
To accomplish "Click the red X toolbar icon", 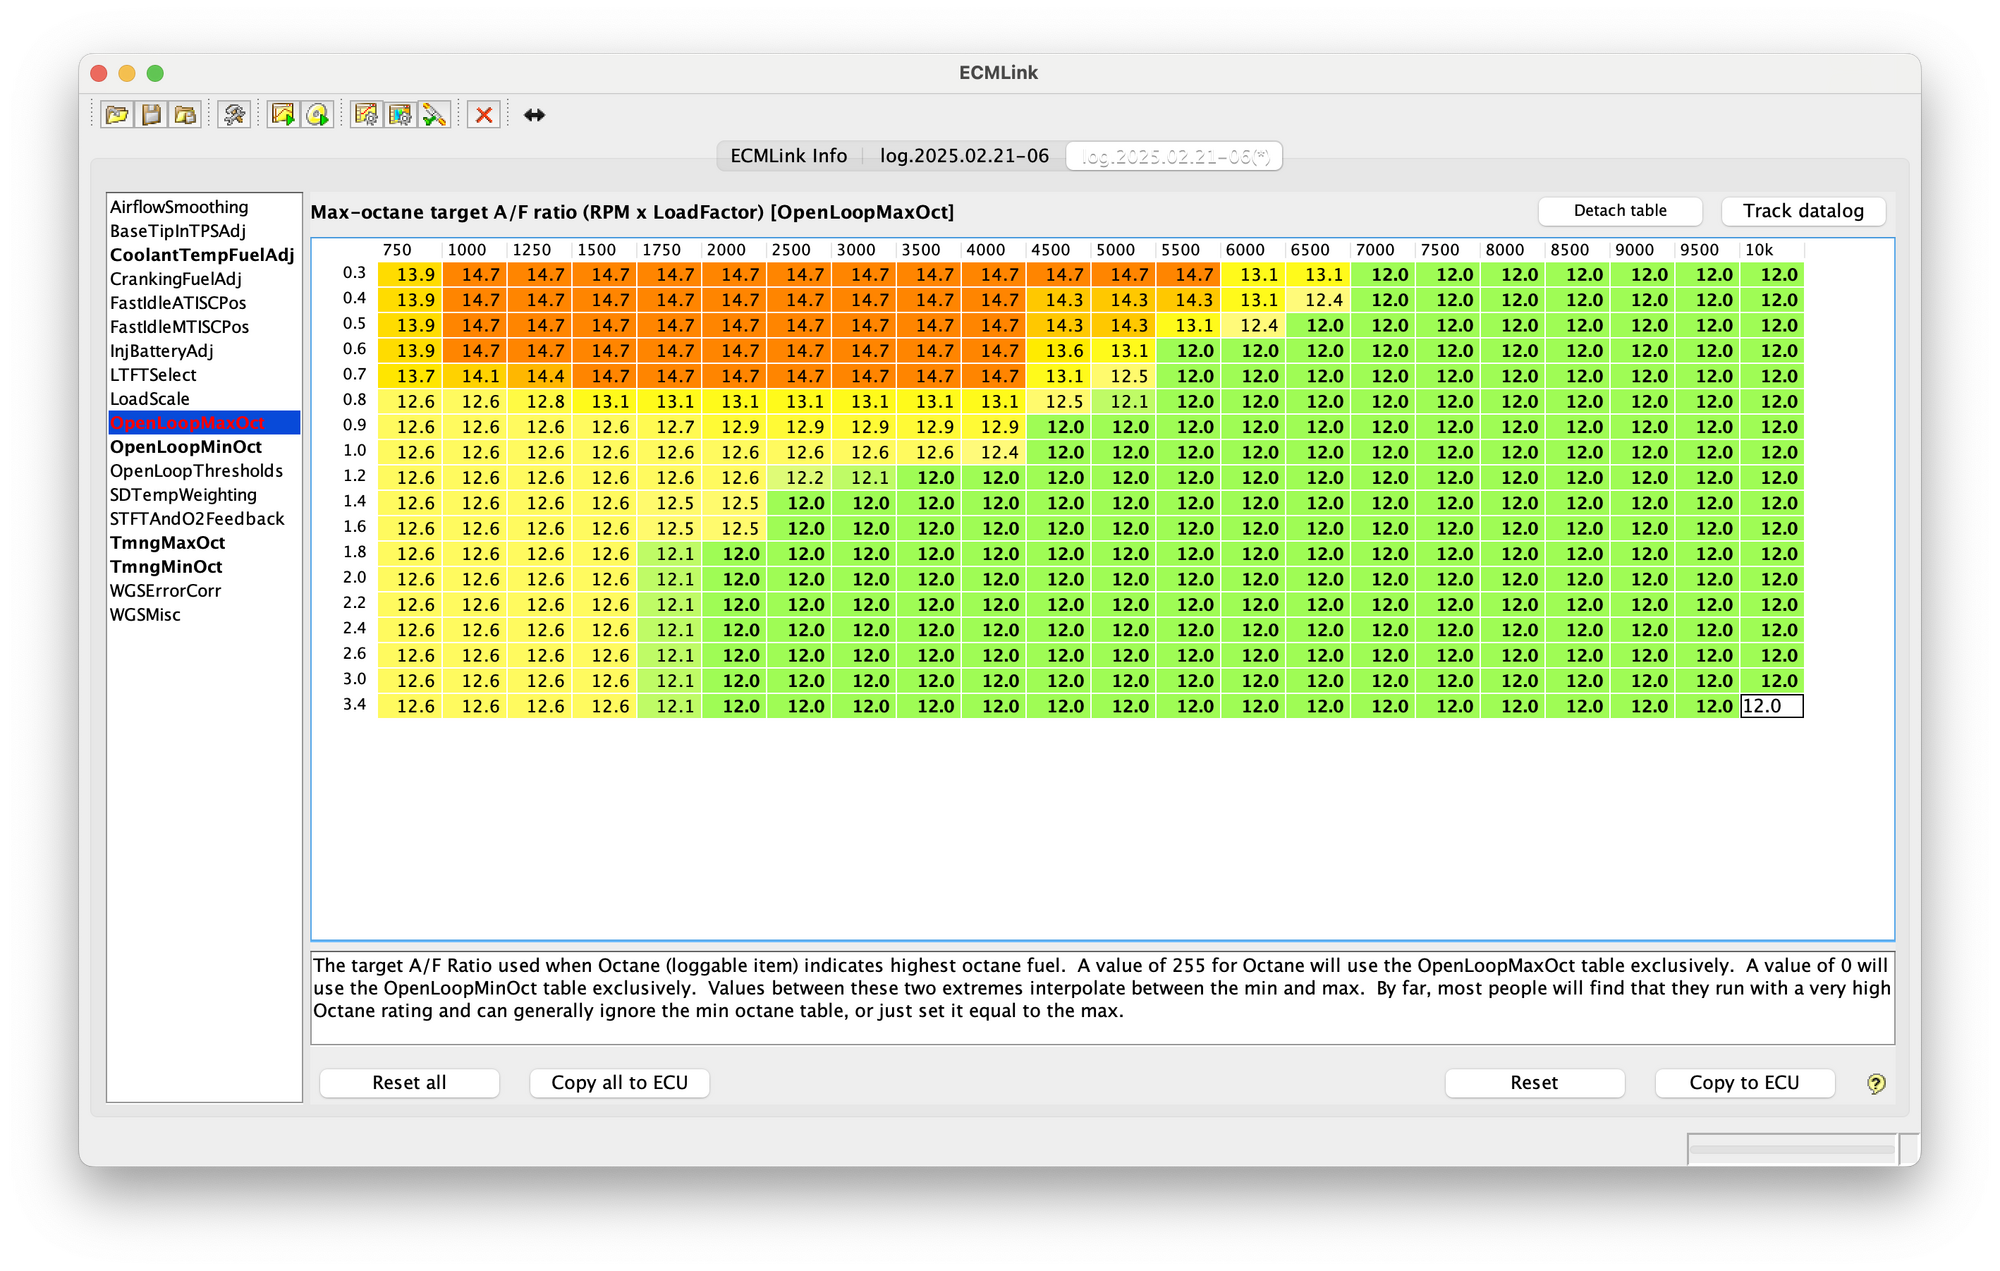I will pyautogui.click(x=484, y=115).
